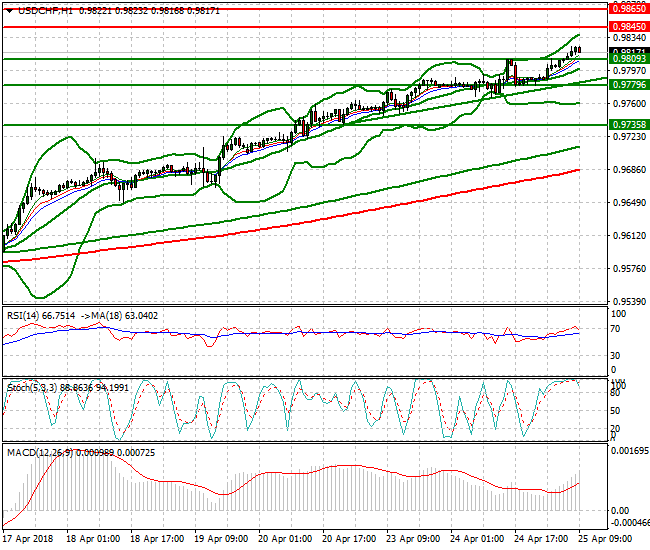Image resolution: width=650 pixels, height=550 pixels.
Task: Click the Stochastic scale value 50
Action: (x=616, y=411)
